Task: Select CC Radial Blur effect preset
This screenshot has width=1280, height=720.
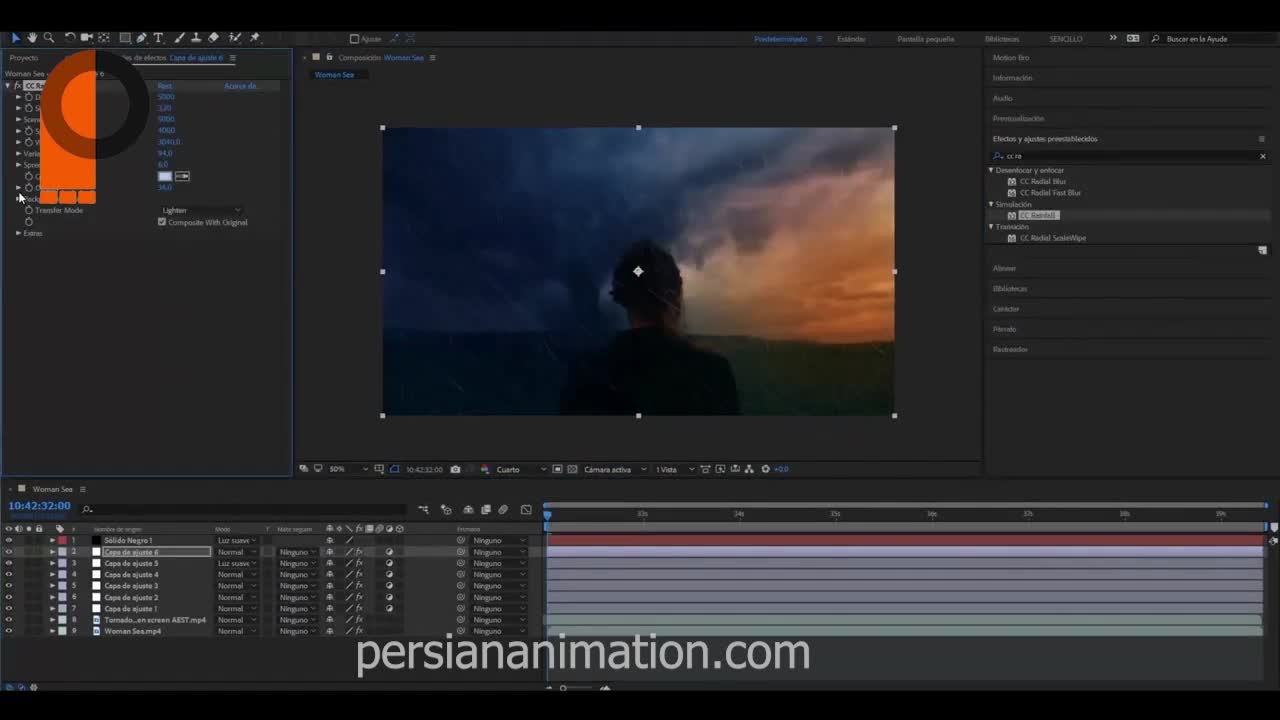Action: pos(1042,182)
